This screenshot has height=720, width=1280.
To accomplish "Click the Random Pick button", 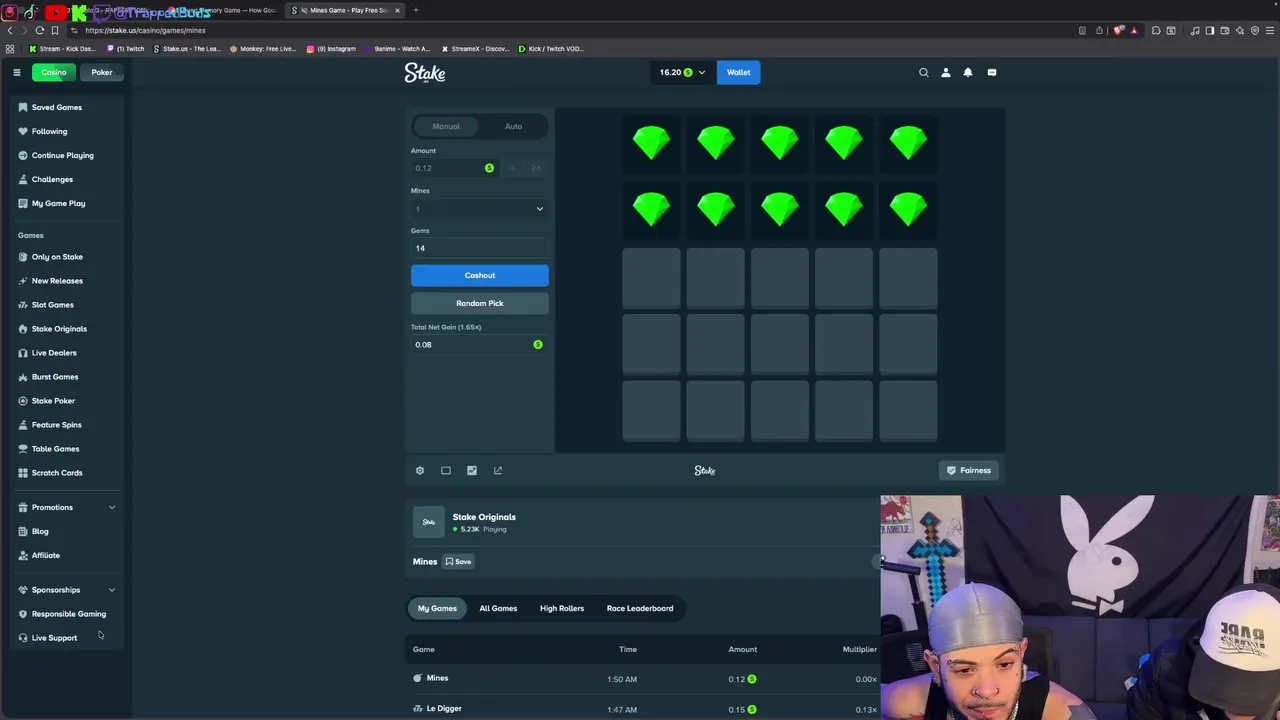I will [x=480, y=303].
